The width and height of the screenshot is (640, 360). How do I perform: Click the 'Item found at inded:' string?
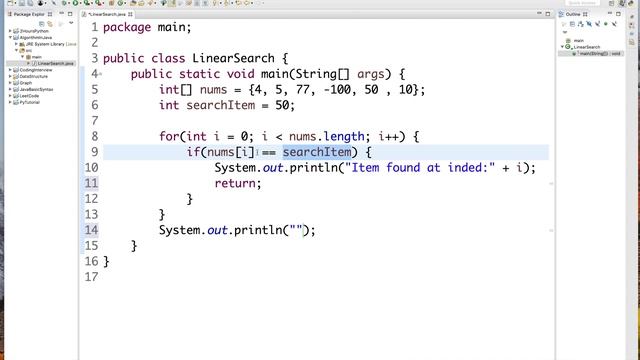click(x=420, y=168)
